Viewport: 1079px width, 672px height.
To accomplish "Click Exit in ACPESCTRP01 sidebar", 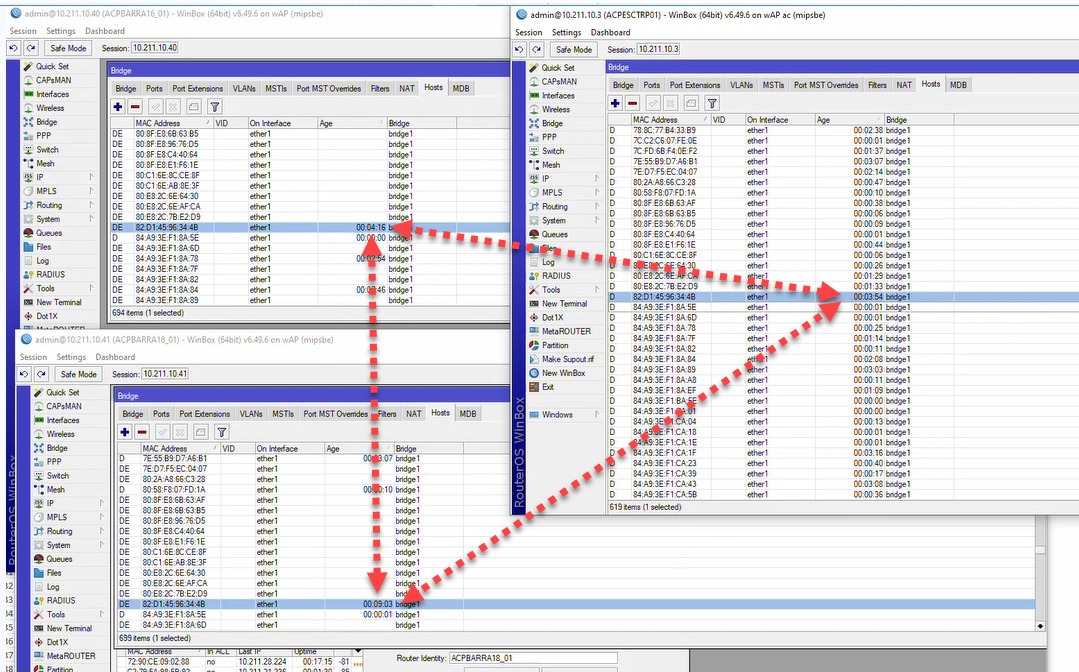I will click(548, 387).
